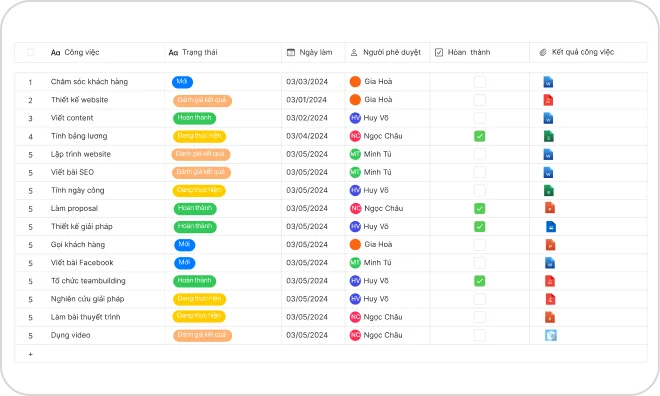The width and height of the screenshot is (660, 396).
Task: Click Gia Hoà avatar in Chăm sóc khách hàng row
Action: coord(355,82)
